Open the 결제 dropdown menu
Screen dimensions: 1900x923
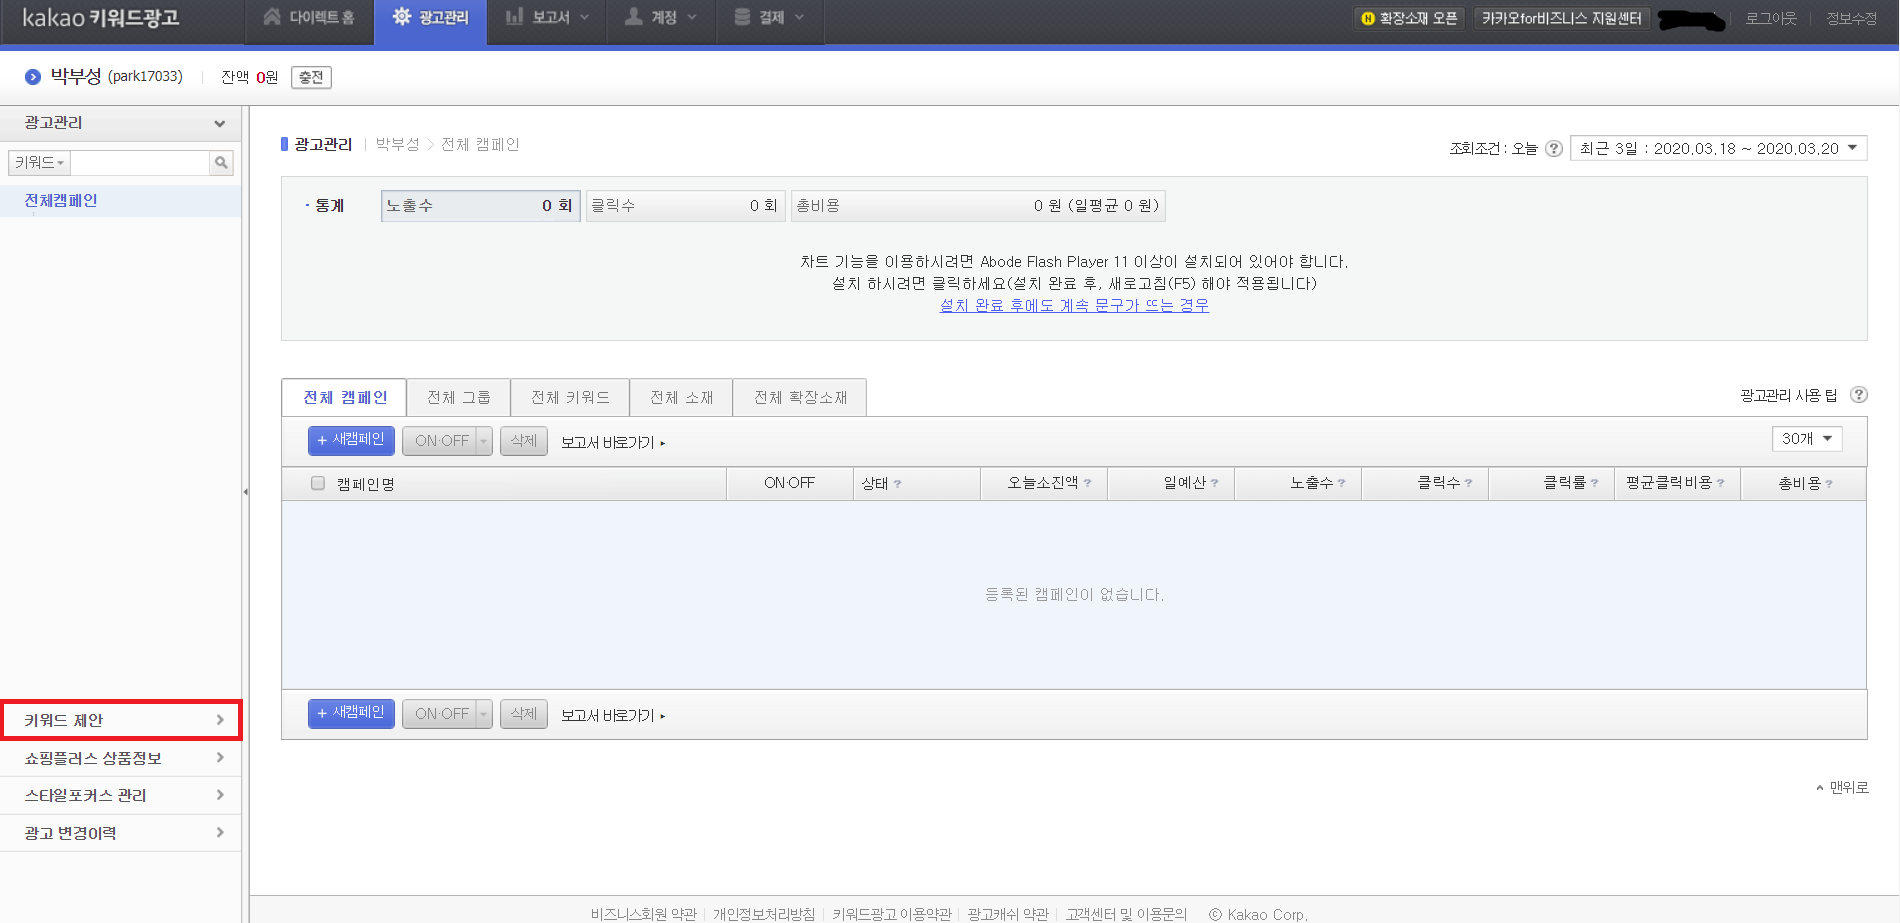[x=769, y=18]
